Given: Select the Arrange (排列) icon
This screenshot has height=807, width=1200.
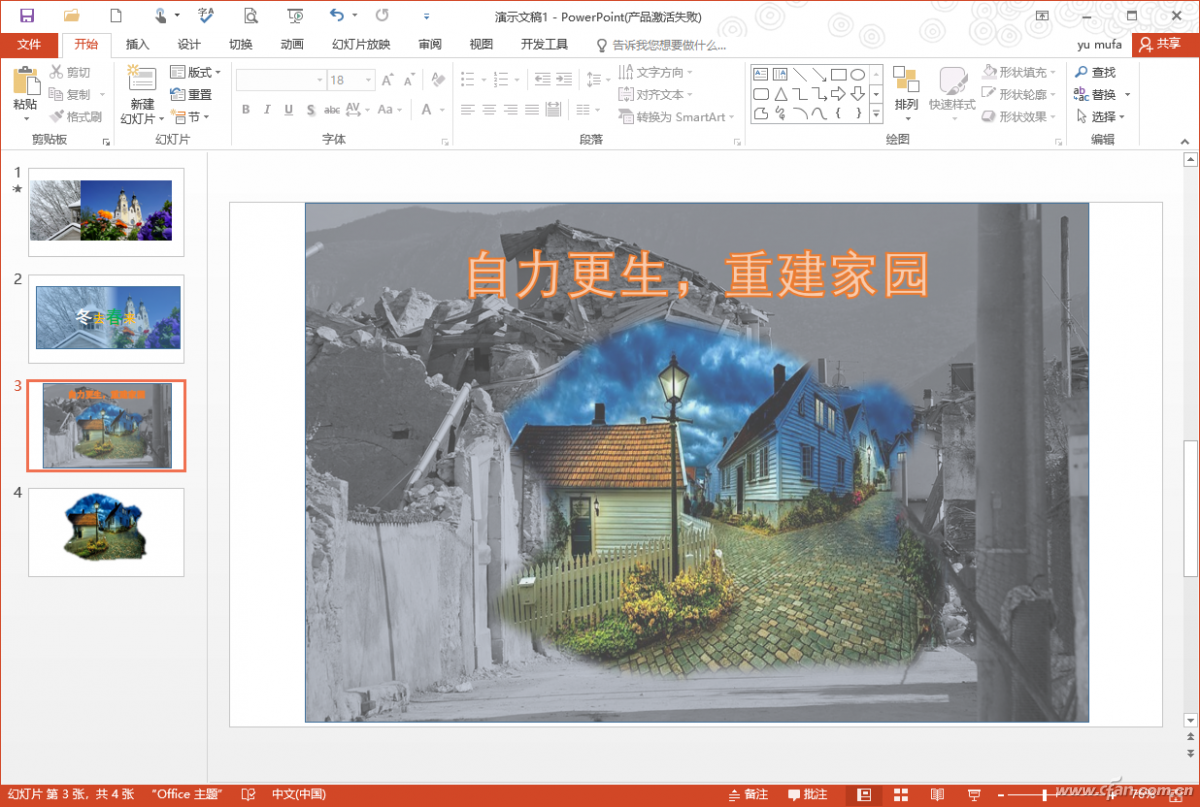Looking at the screenshot, I should pos(906,80).
